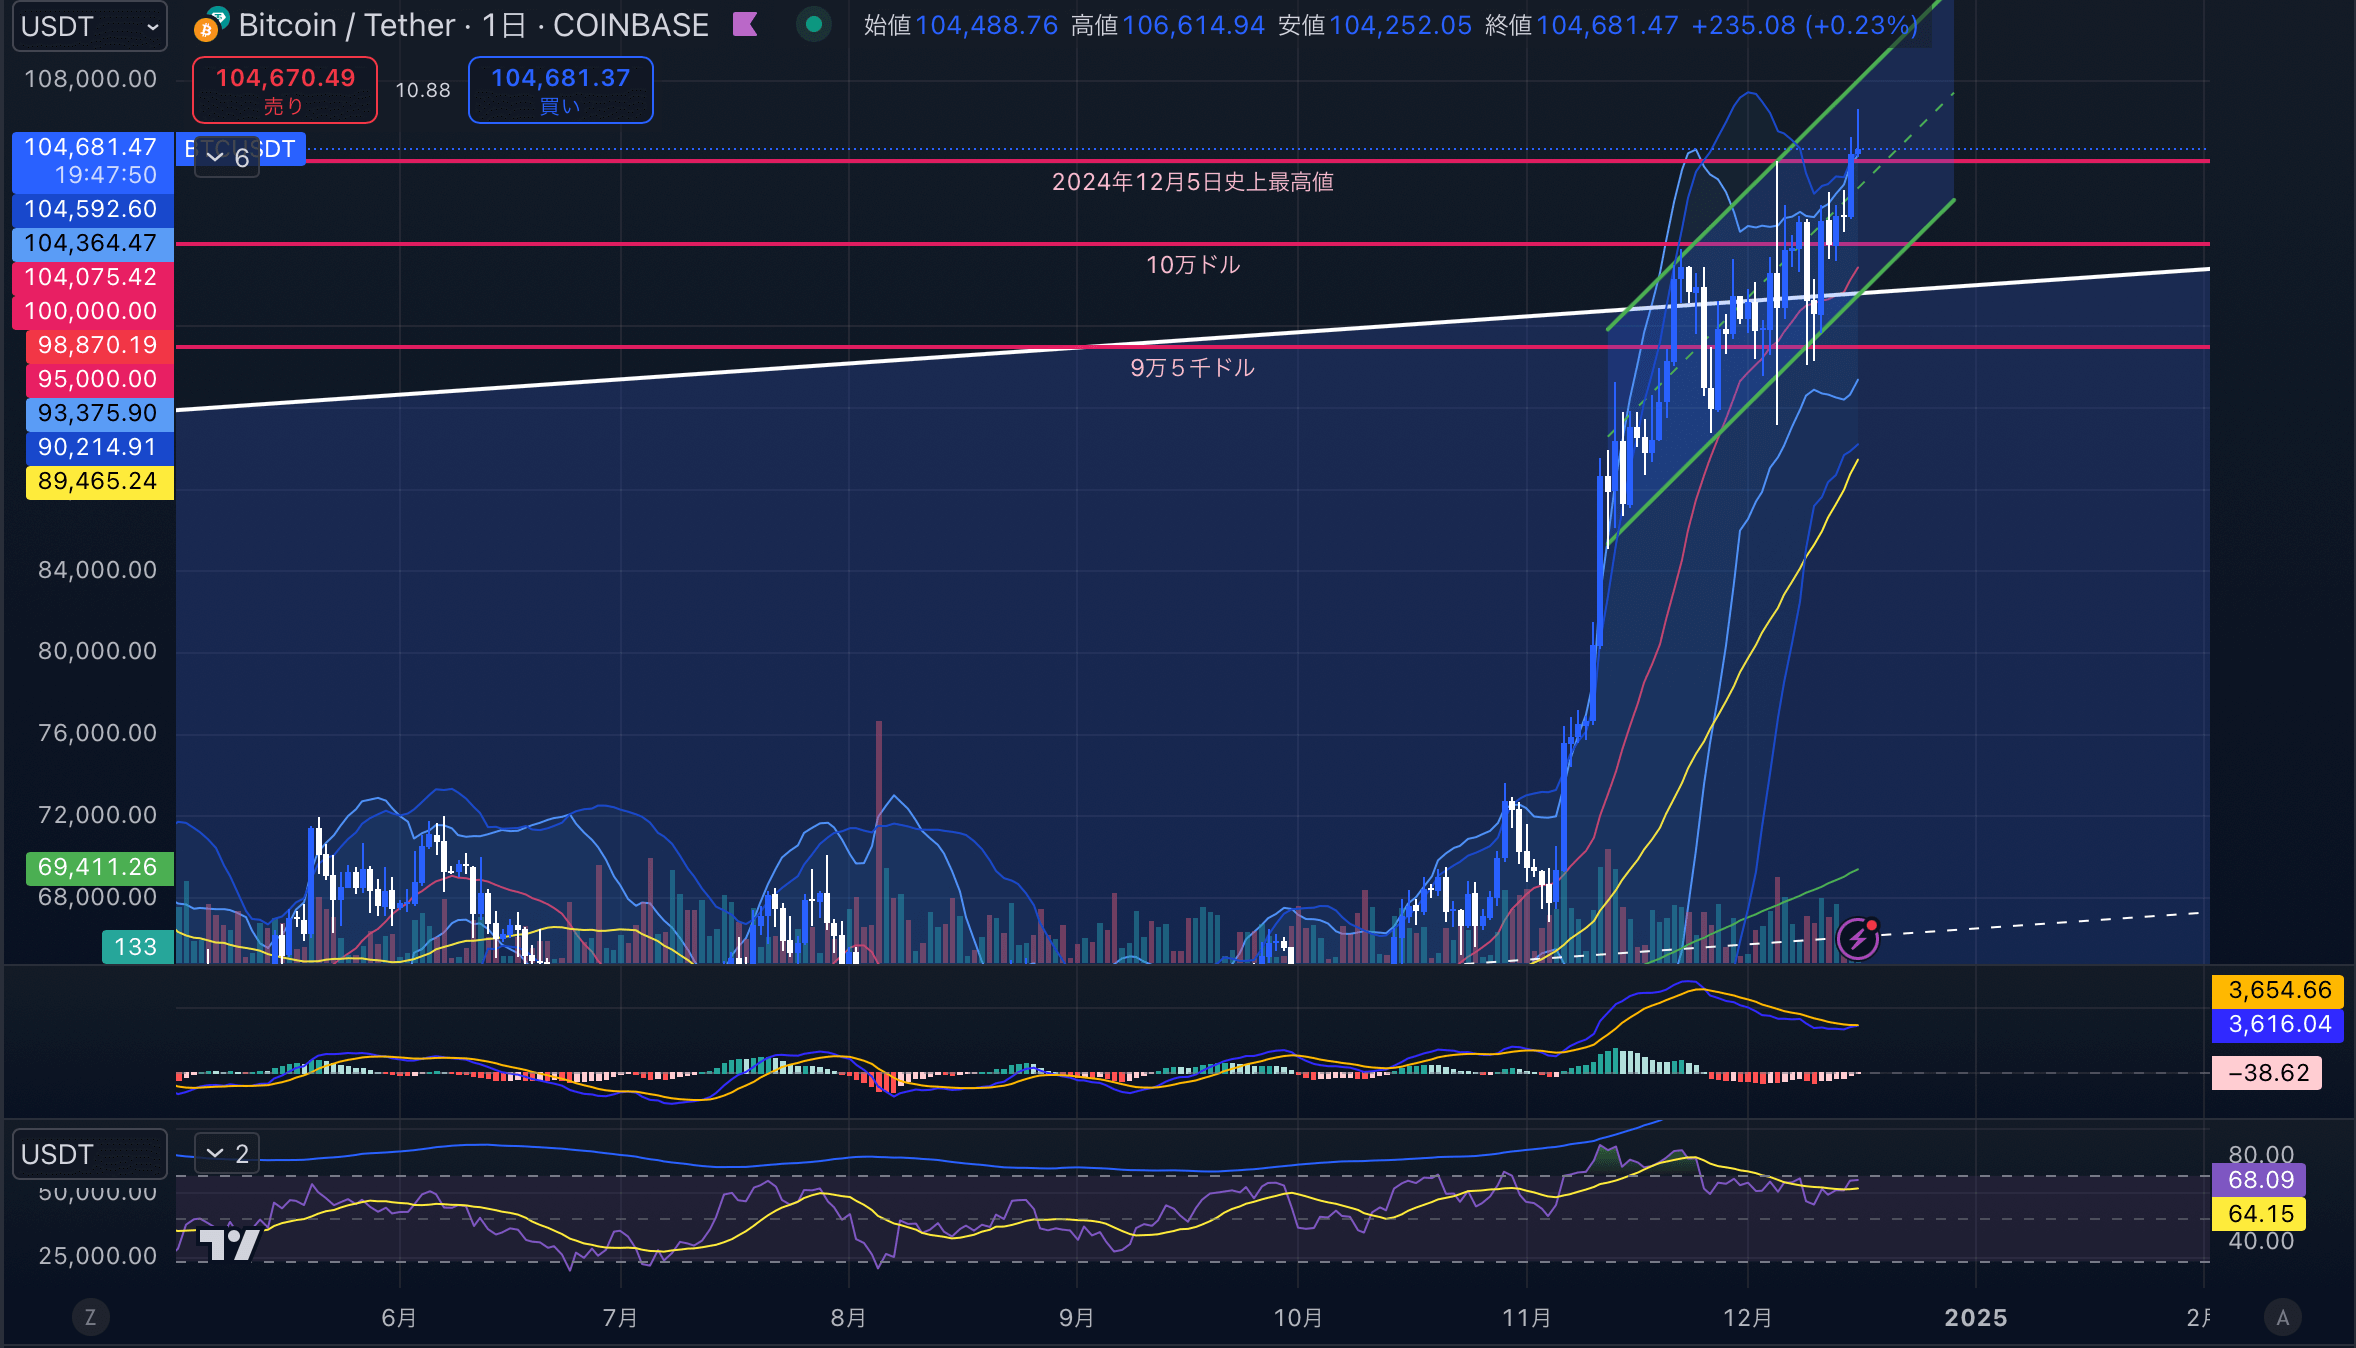Click the 100,000.00 red price label
Image resolution: width=2356 pixels, height=1348 pixels.
tap(93, 311)
